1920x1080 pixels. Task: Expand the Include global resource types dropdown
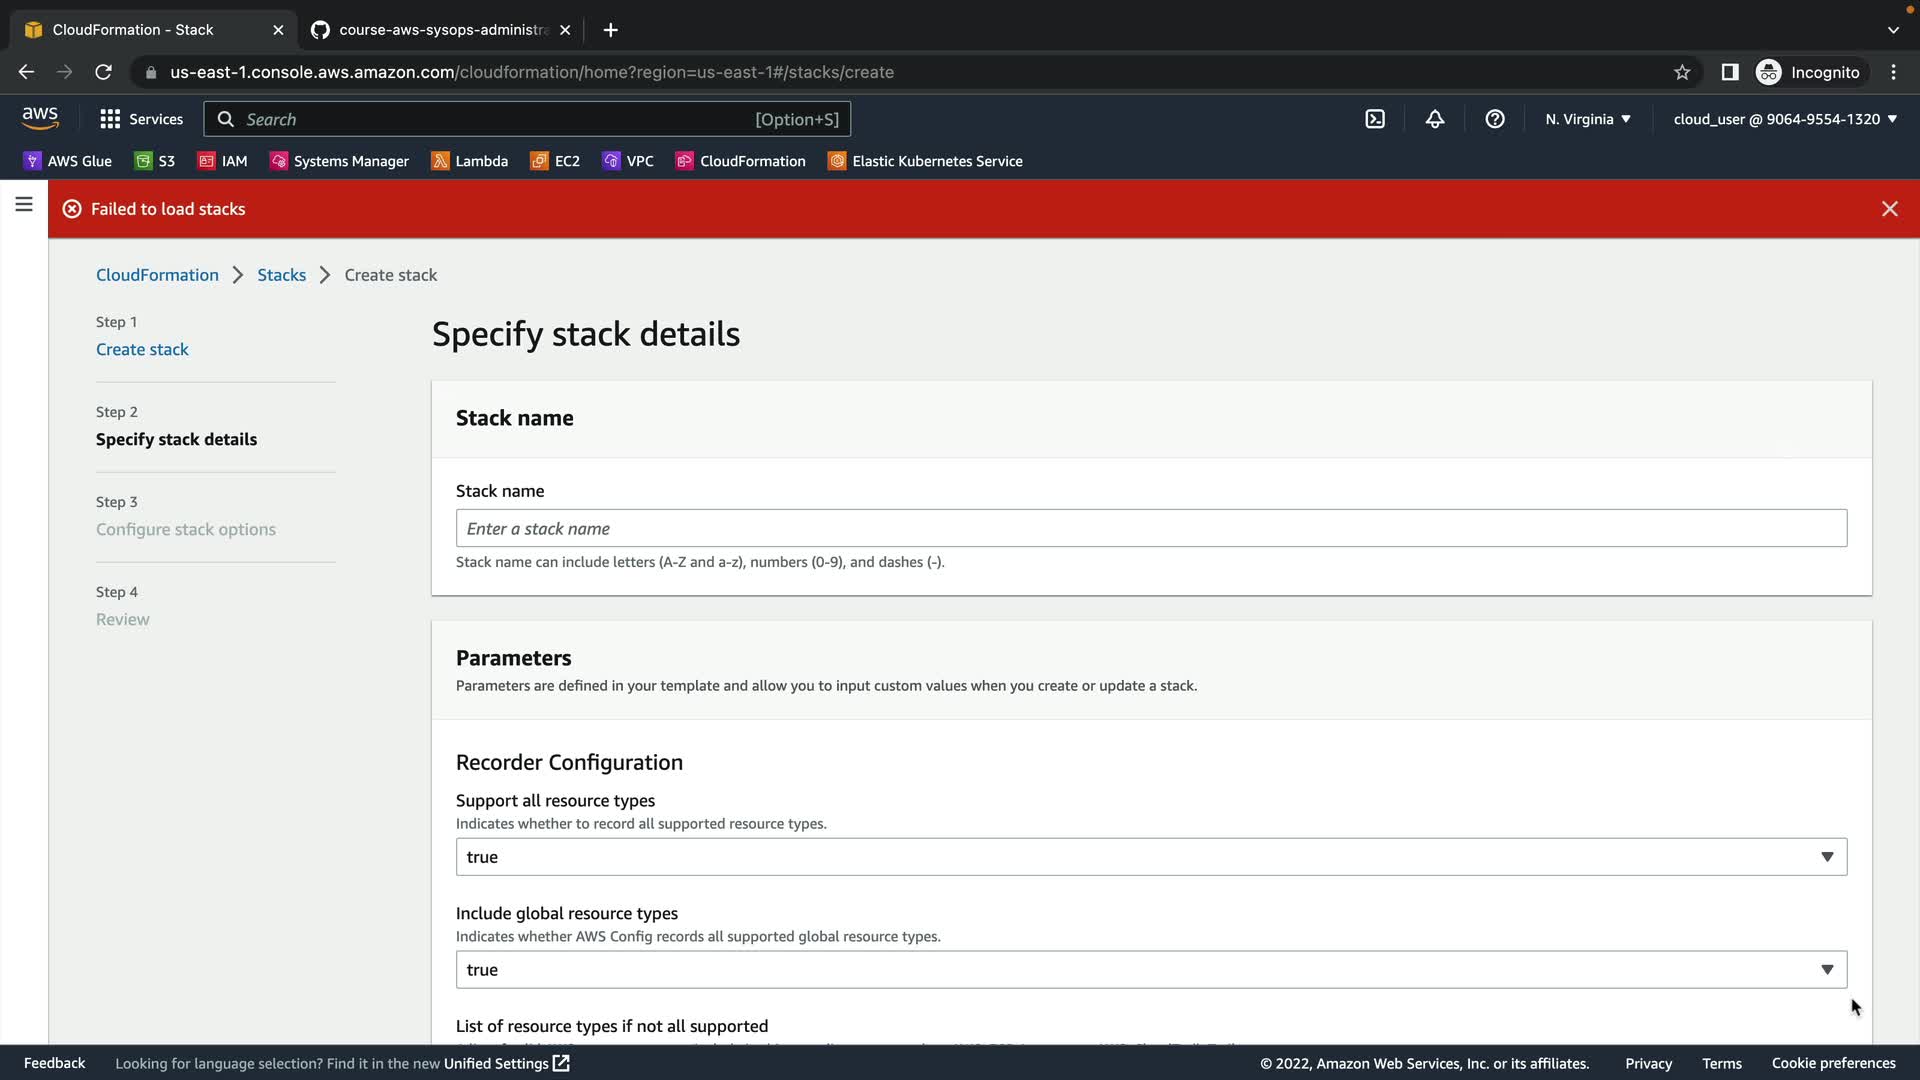pyautogui.click(x=1151, y=970)
